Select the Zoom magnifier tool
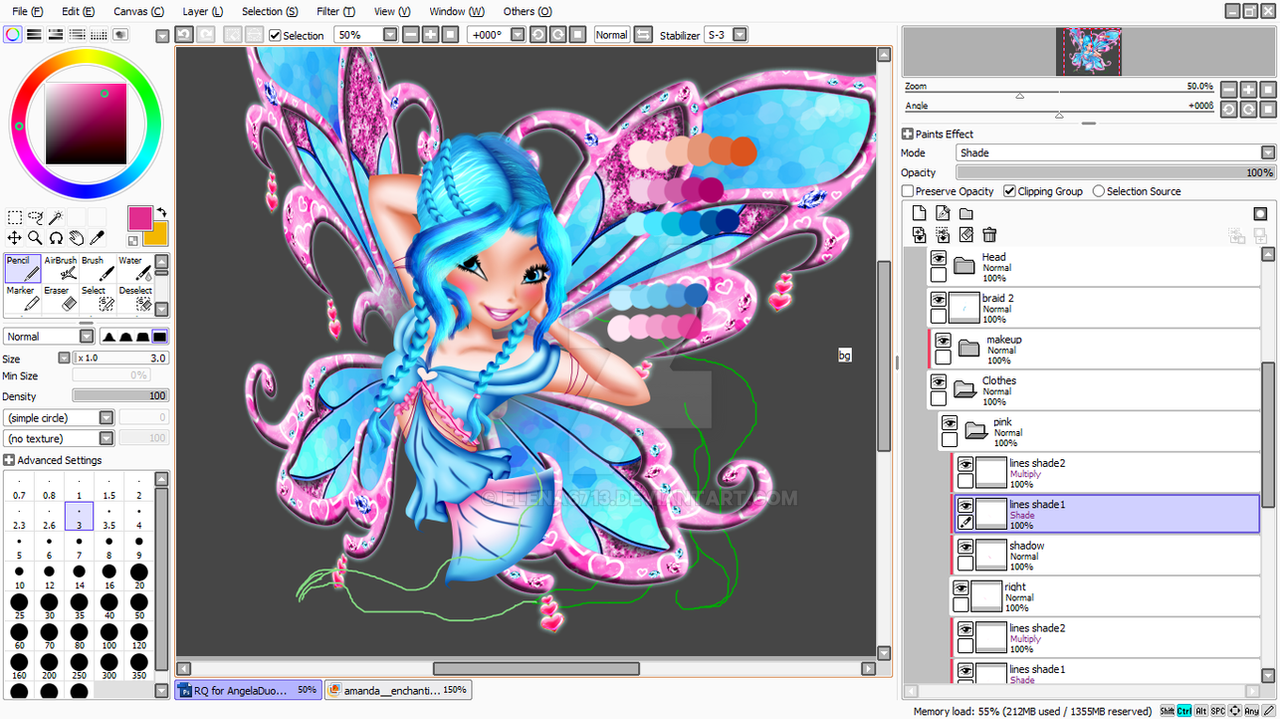1280x719 pixels. 35,237
